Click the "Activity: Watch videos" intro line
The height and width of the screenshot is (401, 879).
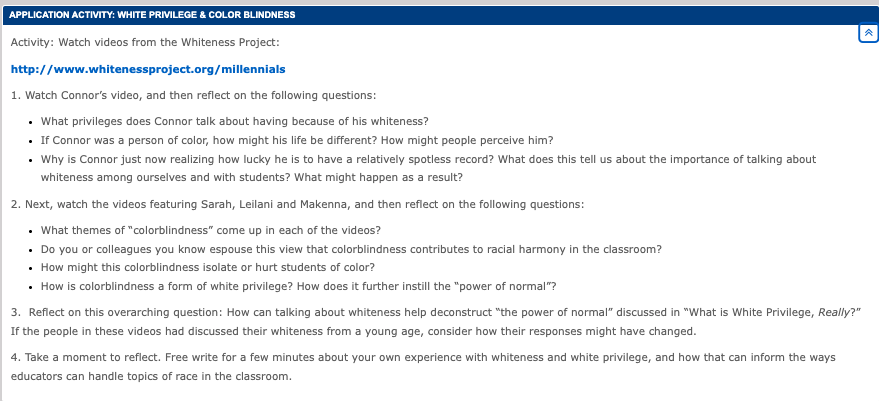144,42
